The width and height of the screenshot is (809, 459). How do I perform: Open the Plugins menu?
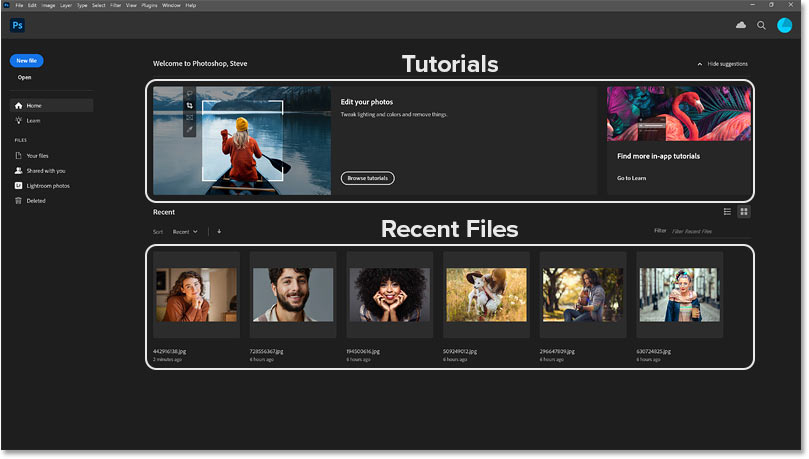click(149, 5)
